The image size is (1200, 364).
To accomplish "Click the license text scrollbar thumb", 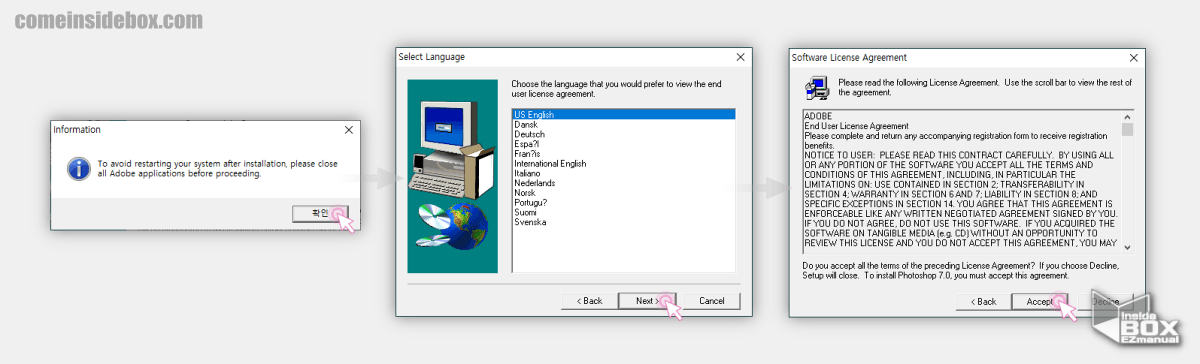I will tap(1127, 129).
